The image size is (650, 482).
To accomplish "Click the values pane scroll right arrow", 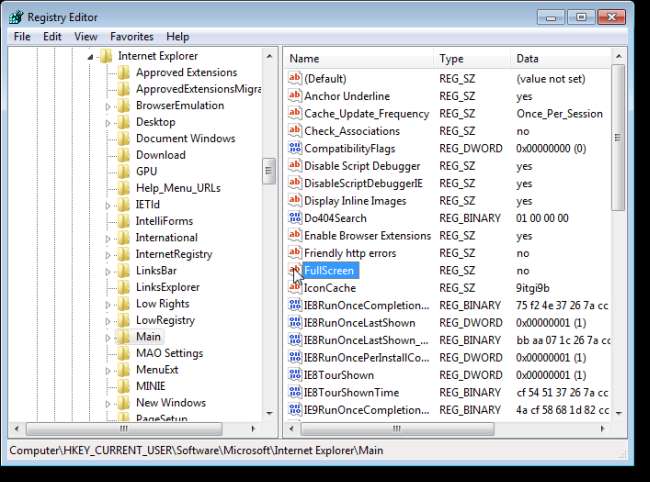I will tap(603, 429).
